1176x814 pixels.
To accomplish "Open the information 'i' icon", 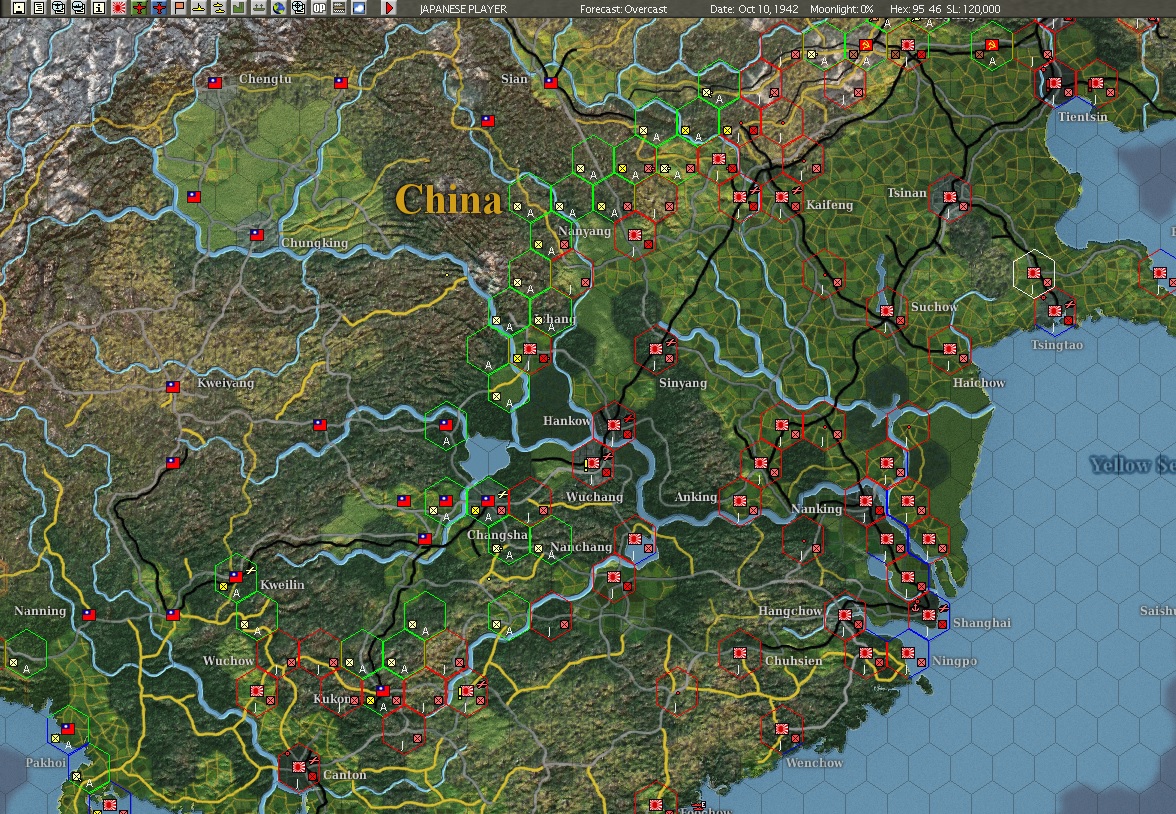I will coord(98,8).
